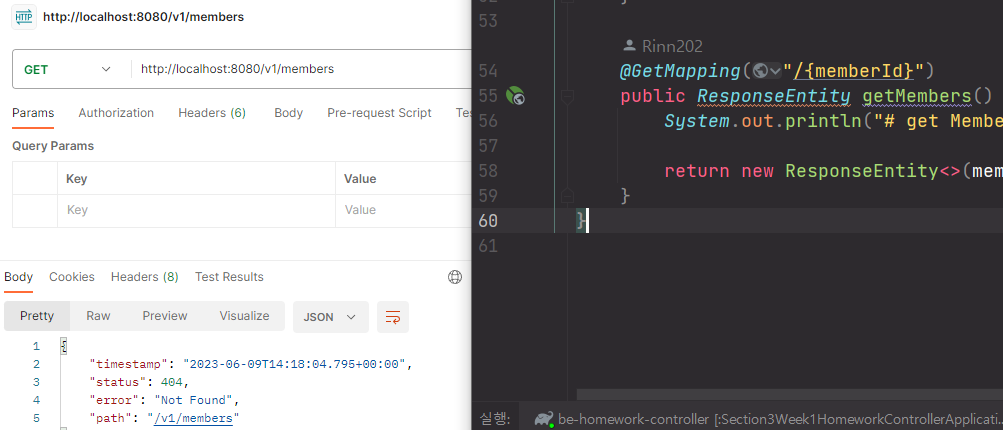Switch to the Params tab
The image size is (1003, 430).
click(x=33, y=113)
